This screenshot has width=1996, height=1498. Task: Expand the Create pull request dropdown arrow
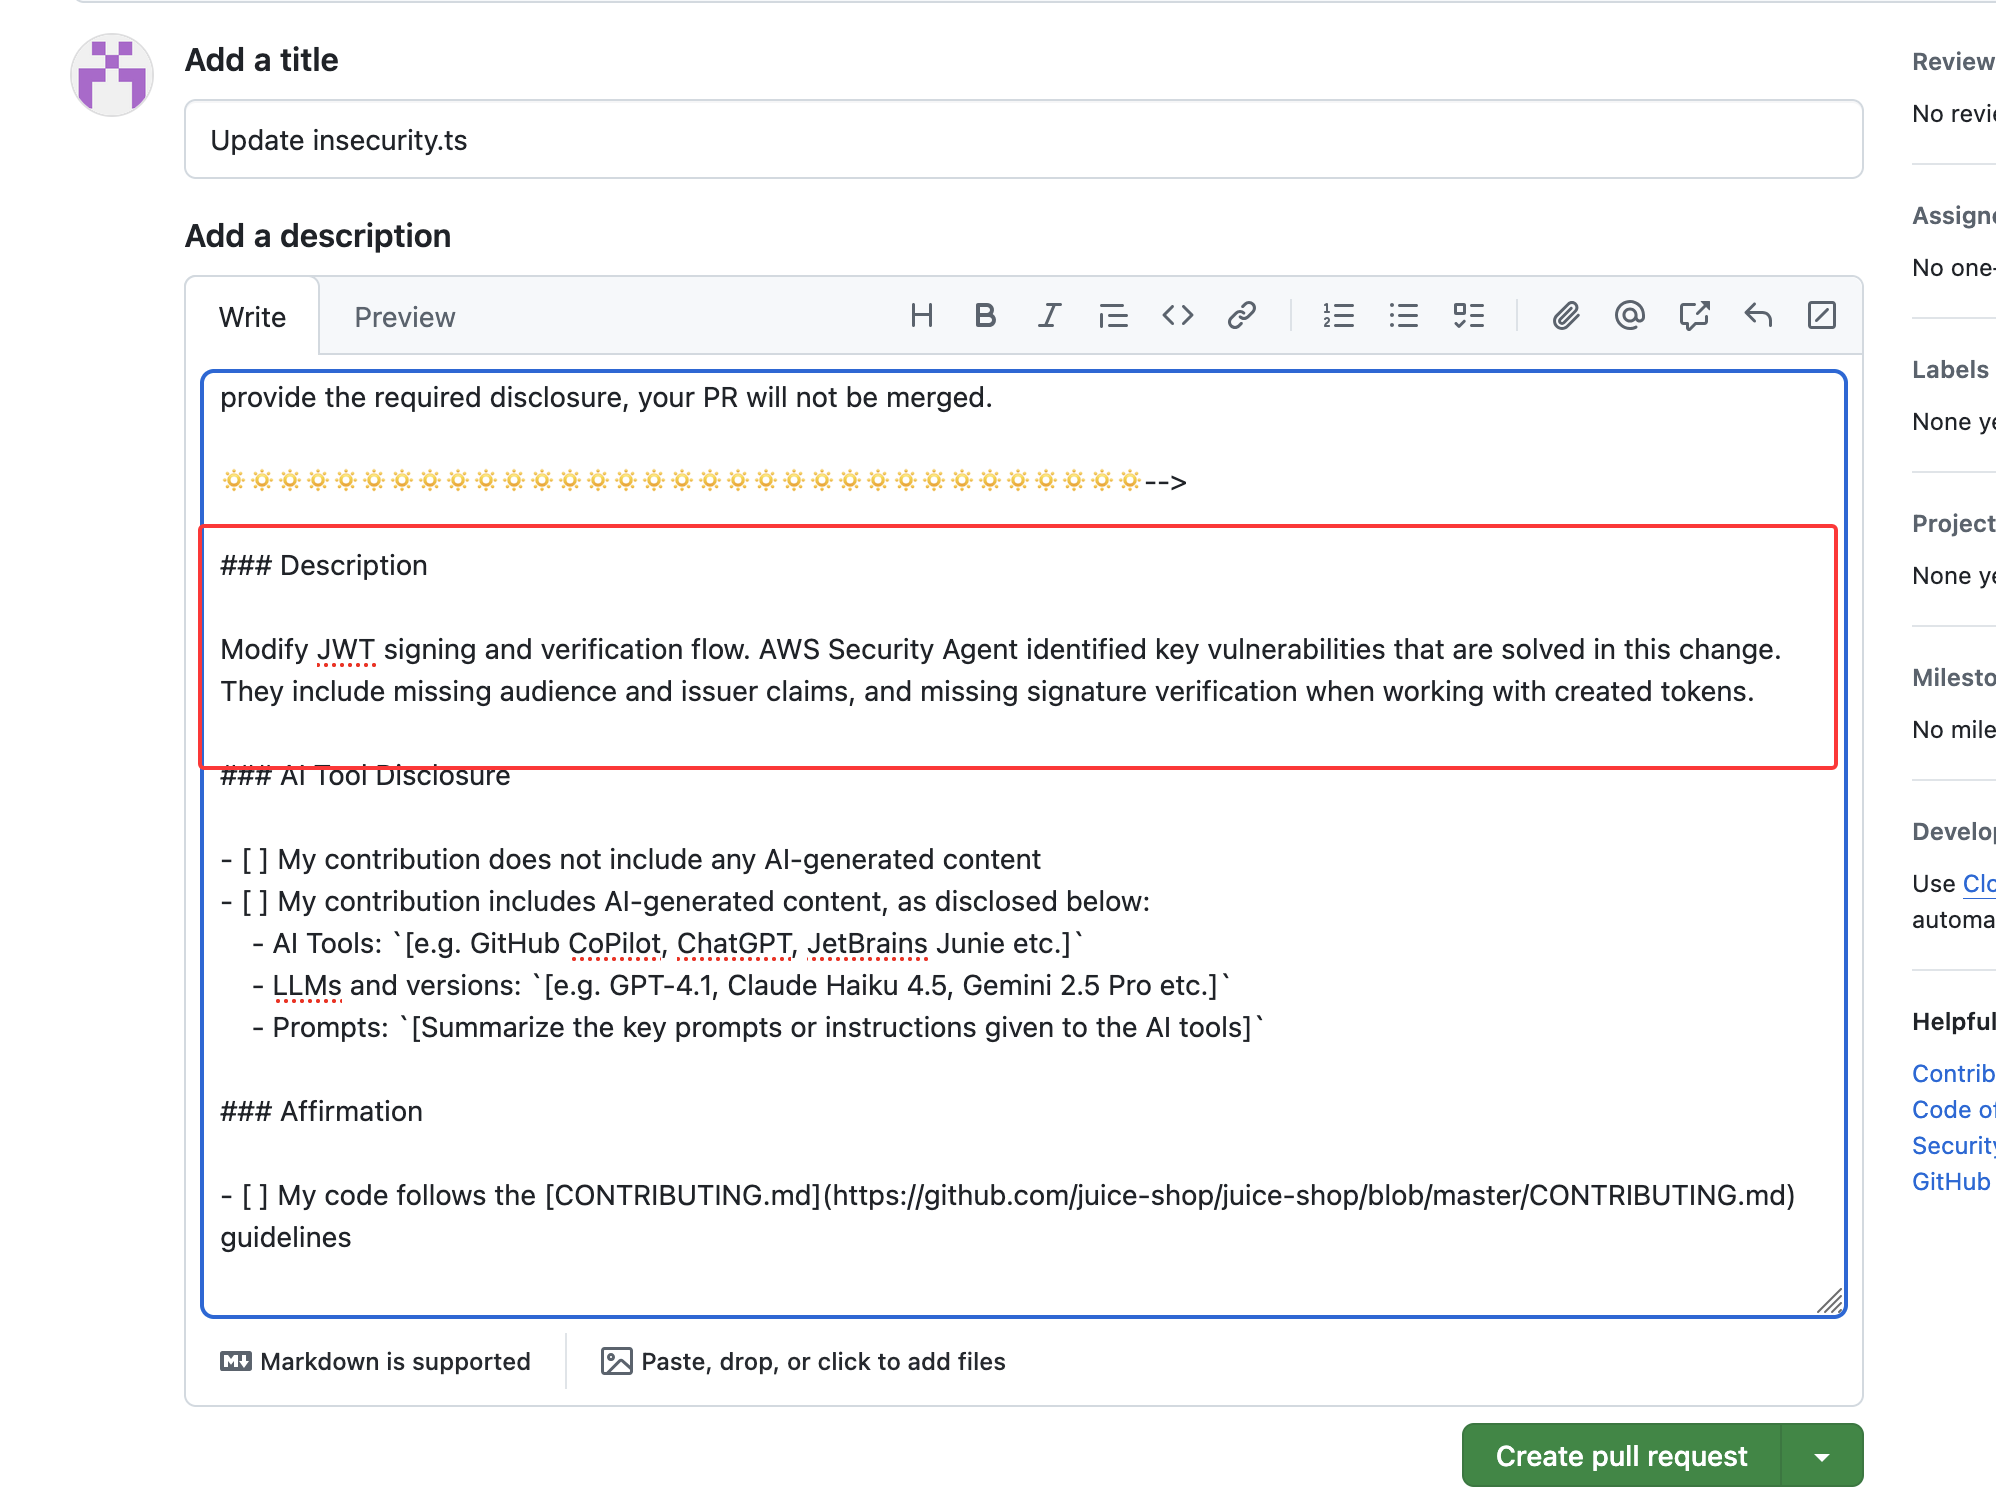pyautogui.click(x=1822, y=1456)
